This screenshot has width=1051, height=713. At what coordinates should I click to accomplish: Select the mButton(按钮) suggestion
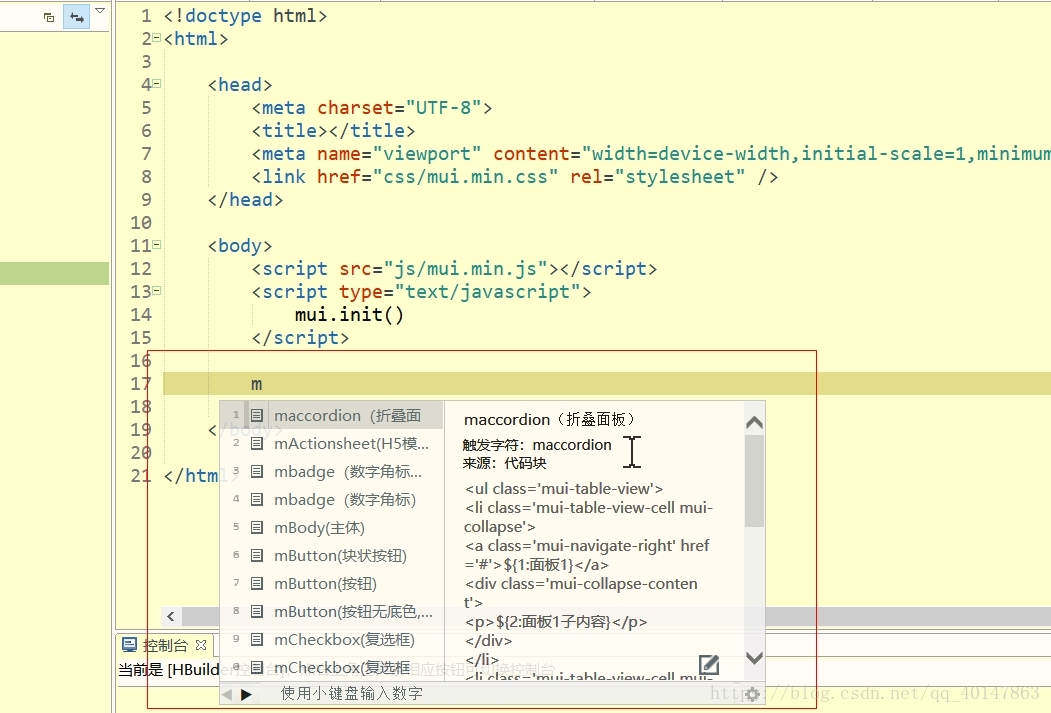[x=332, y=584]
